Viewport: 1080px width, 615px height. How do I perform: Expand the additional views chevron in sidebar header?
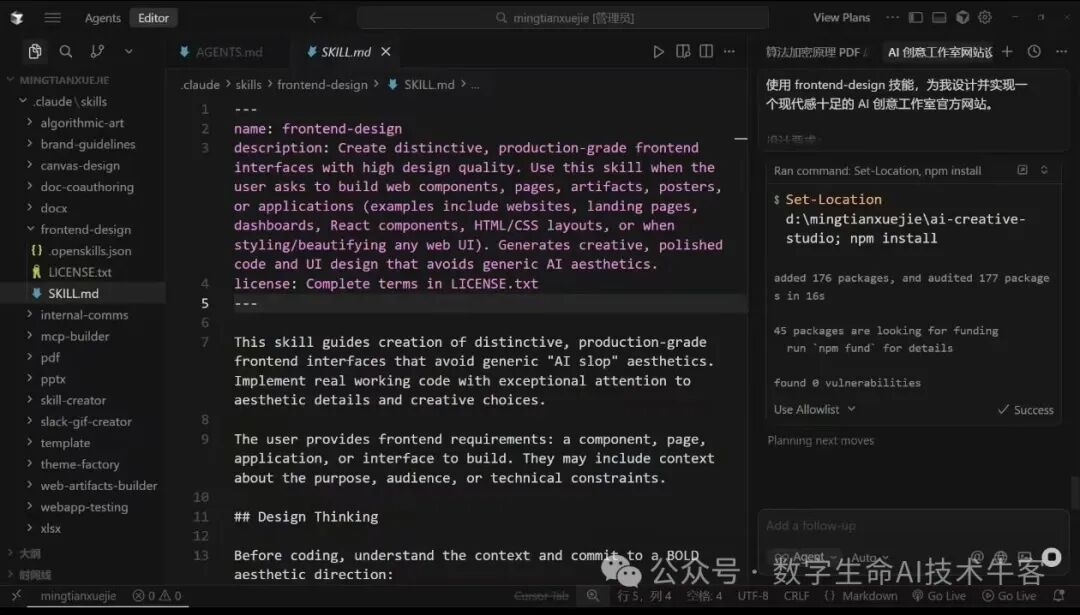(x=129, y=51)
